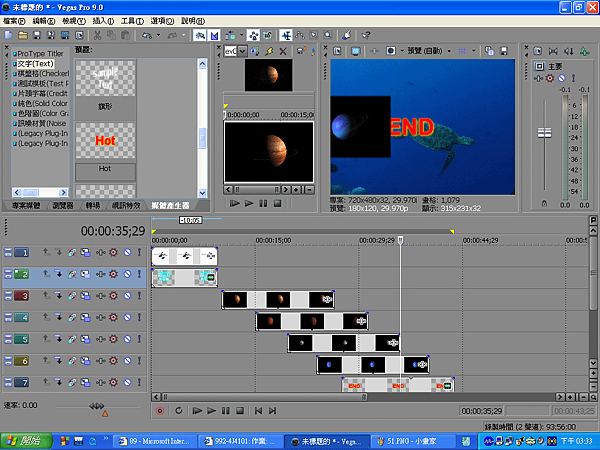Click the timeline Record button
This screenshot has height=450, width=600.
(160, 411)
